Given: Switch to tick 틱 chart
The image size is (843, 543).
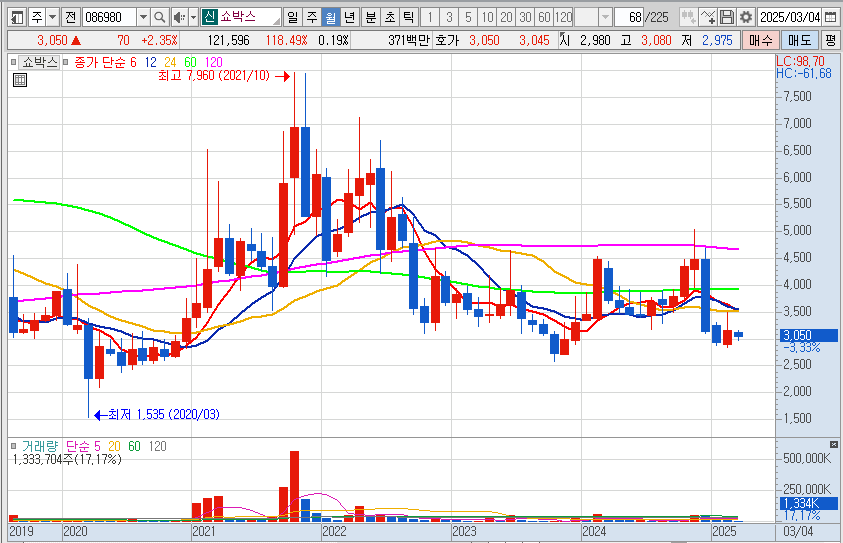Looking at the screenshot, I should pyautogui.click(x=409, y=18).
